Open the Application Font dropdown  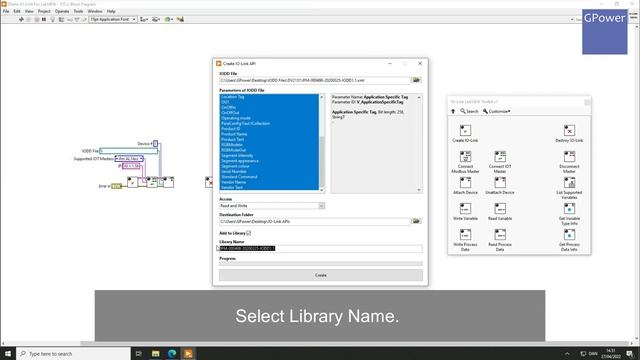pyautogui.click(x=113, y=19)
